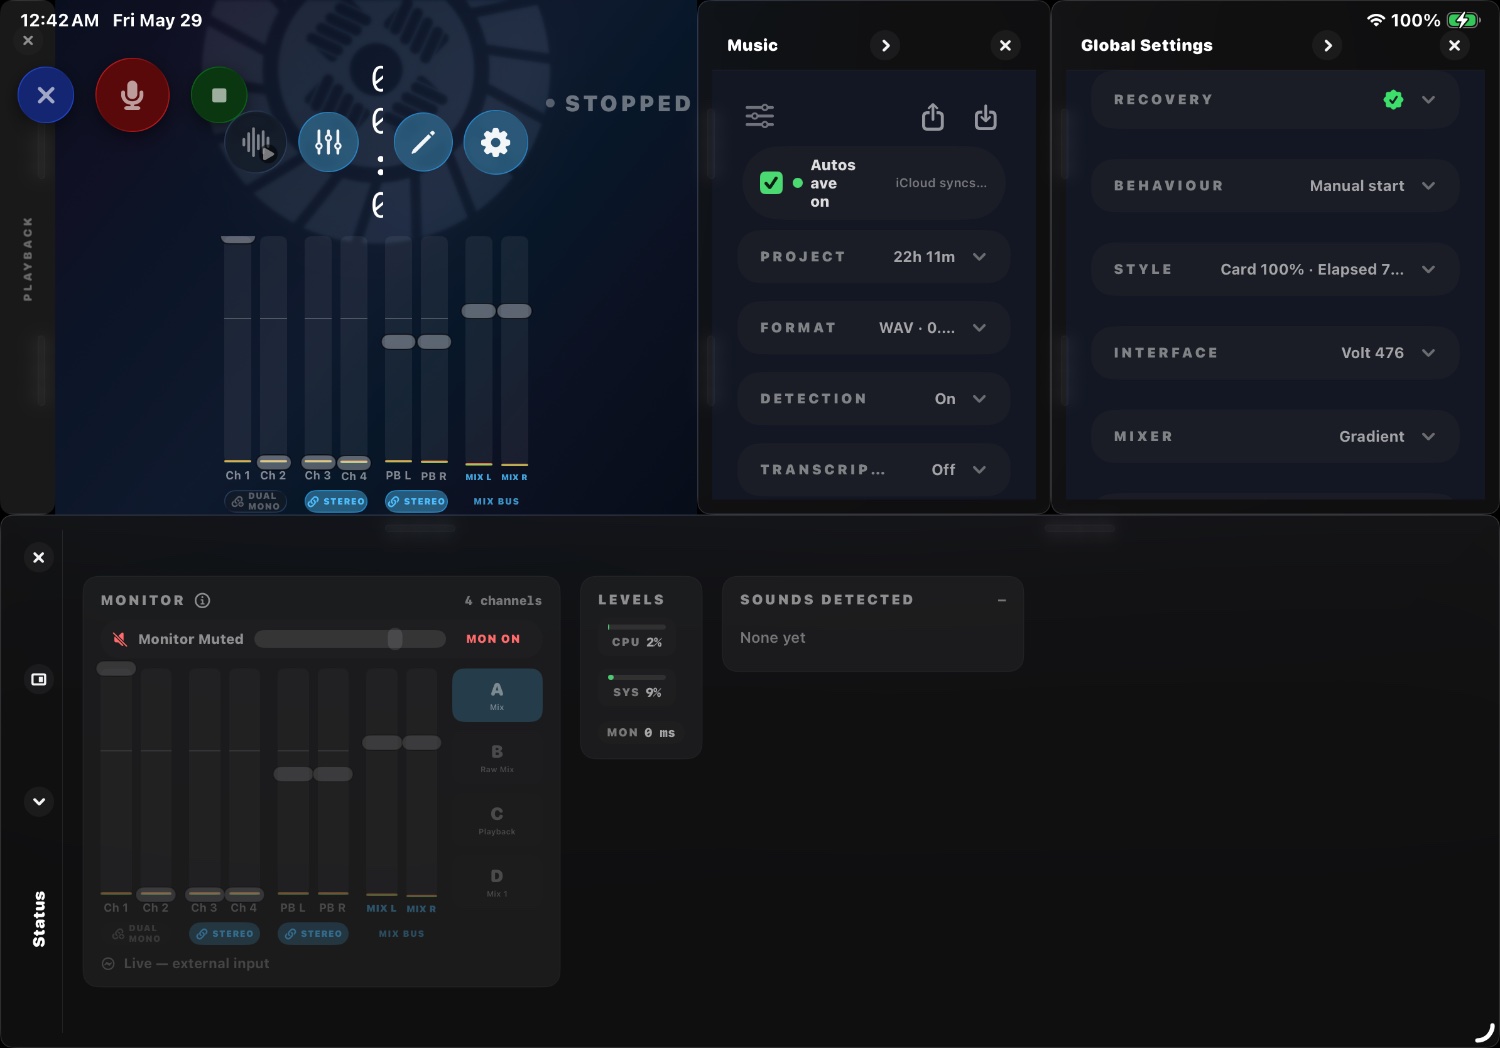The image size is (1500, 1048).
Task: Click the PB L fader handle
Action: [x=398, y=342]
